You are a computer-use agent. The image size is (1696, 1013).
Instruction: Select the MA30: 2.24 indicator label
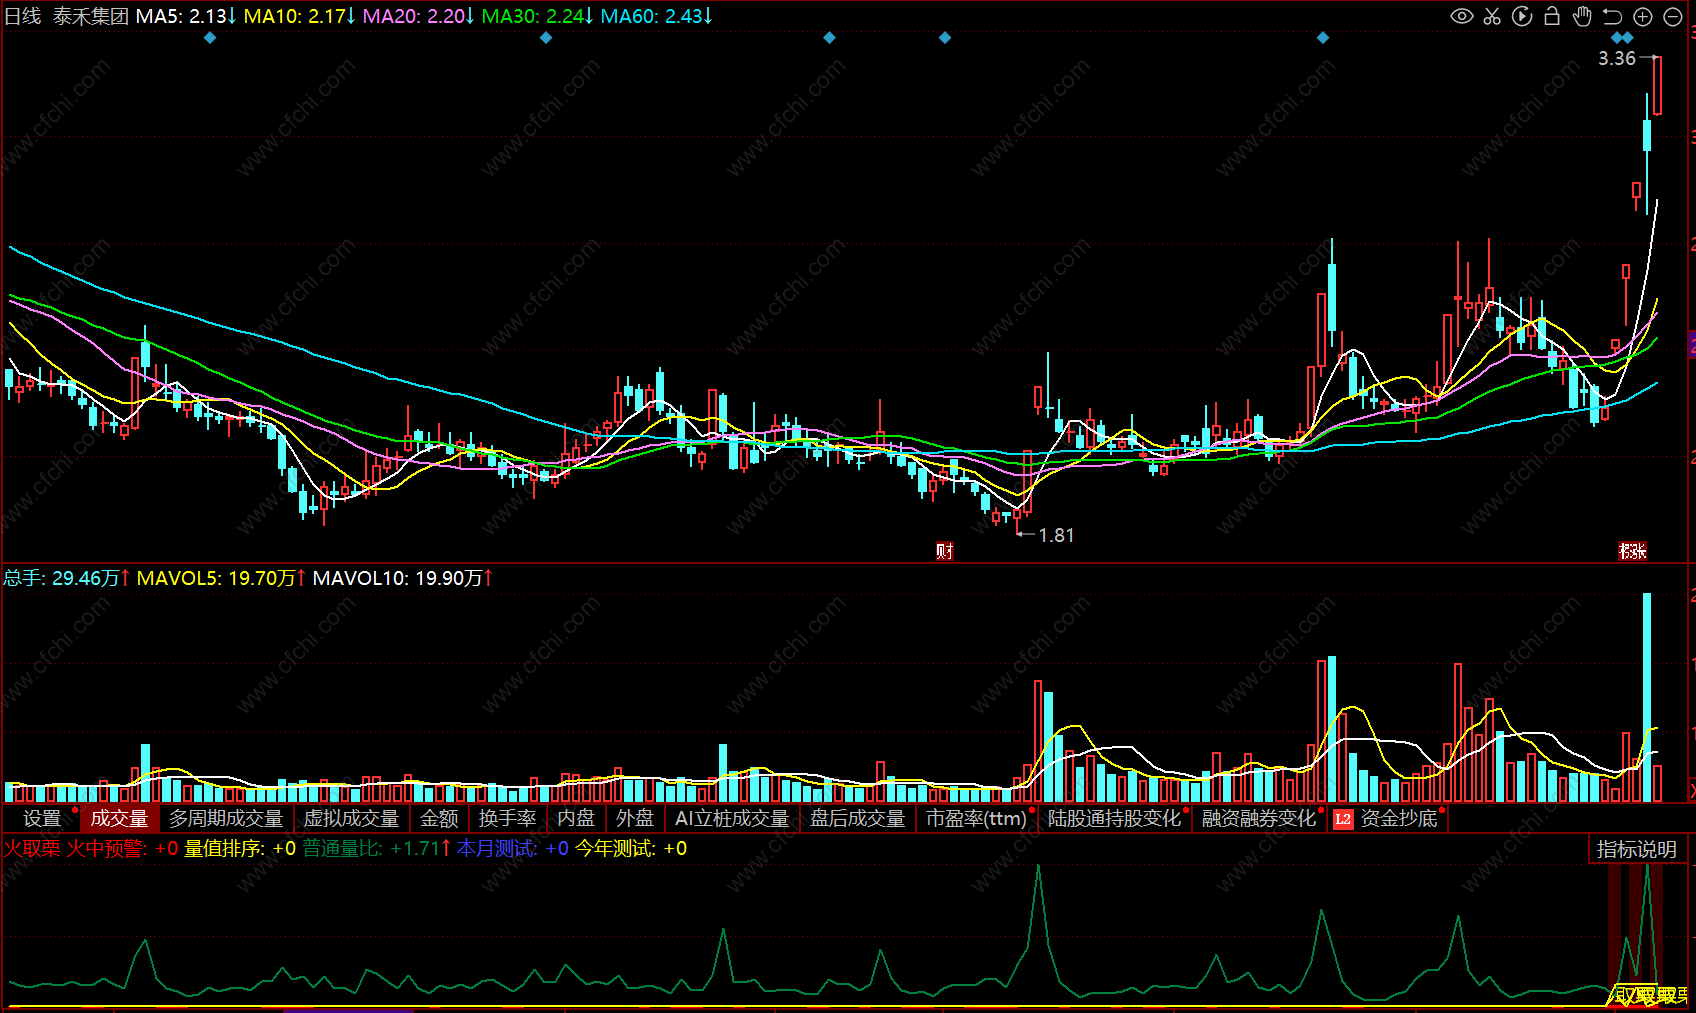point(538,16)
